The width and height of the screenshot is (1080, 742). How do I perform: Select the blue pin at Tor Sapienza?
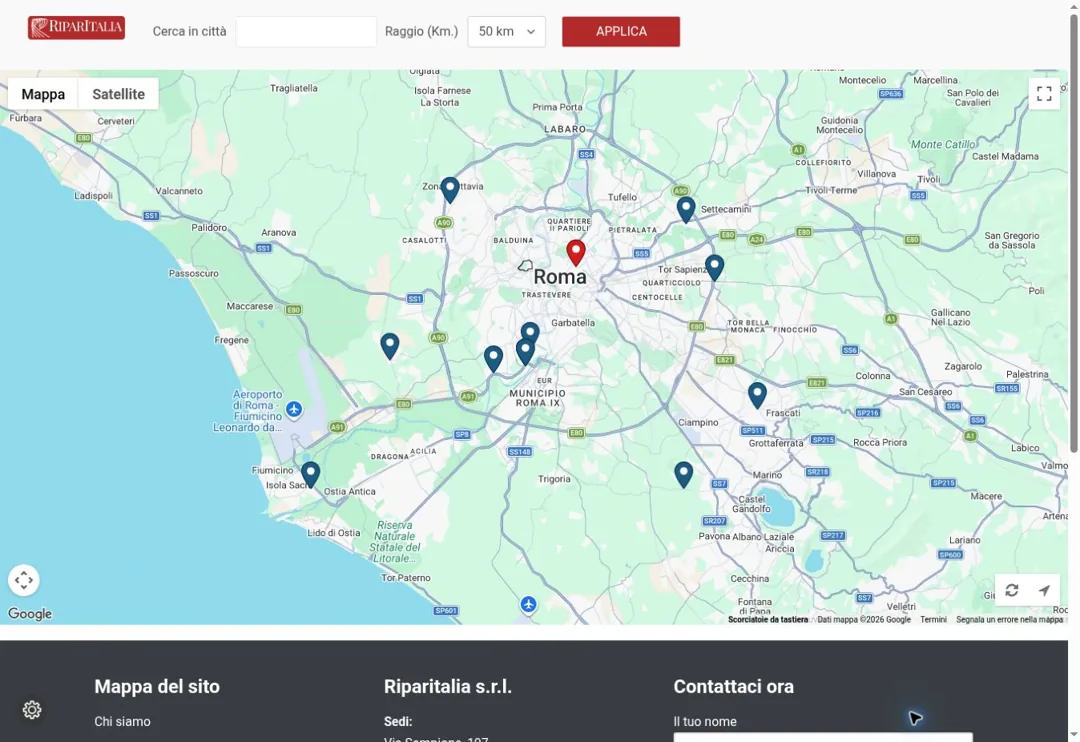pyautogui.click(x=714, y=267)
